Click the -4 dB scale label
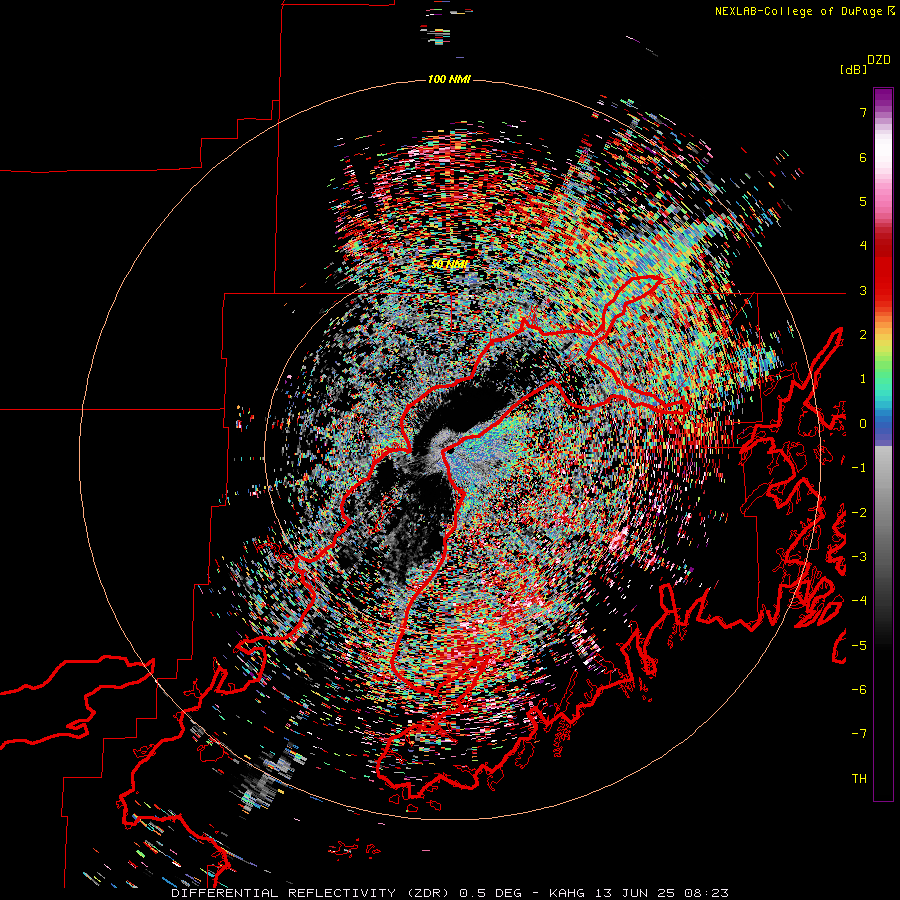 [859, 601]
